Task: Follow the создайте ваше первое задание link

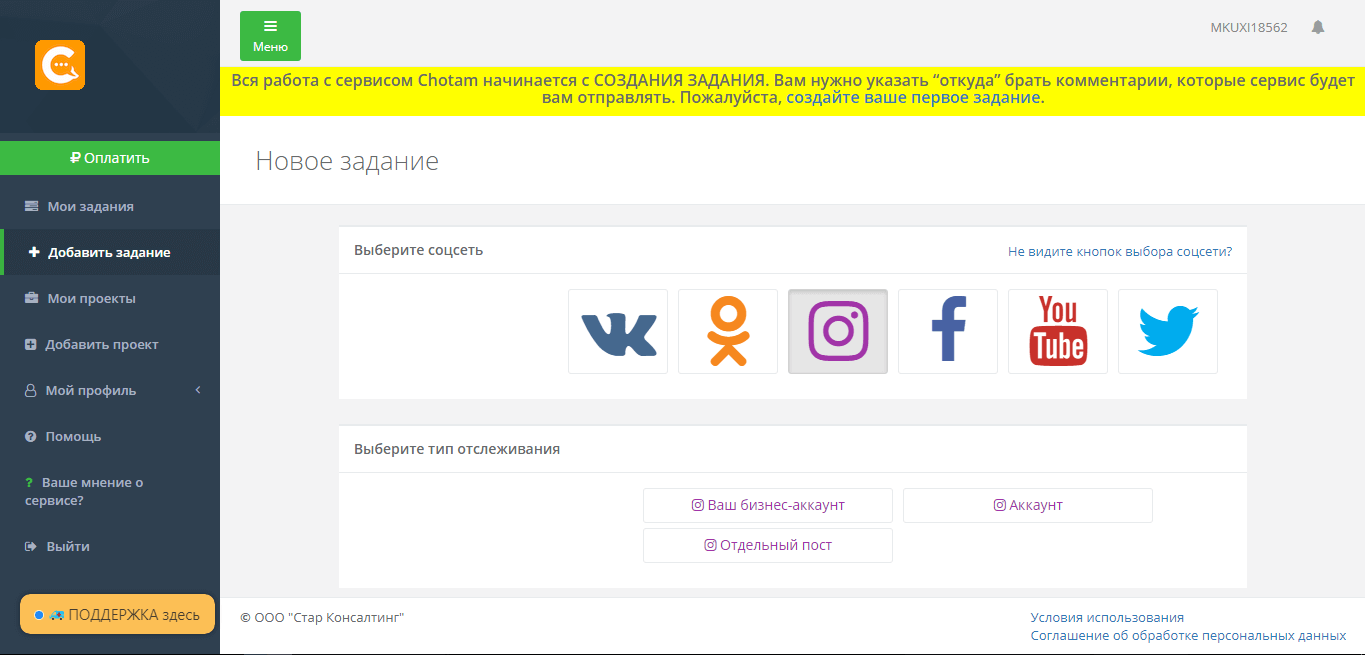Action: [913, 98]
